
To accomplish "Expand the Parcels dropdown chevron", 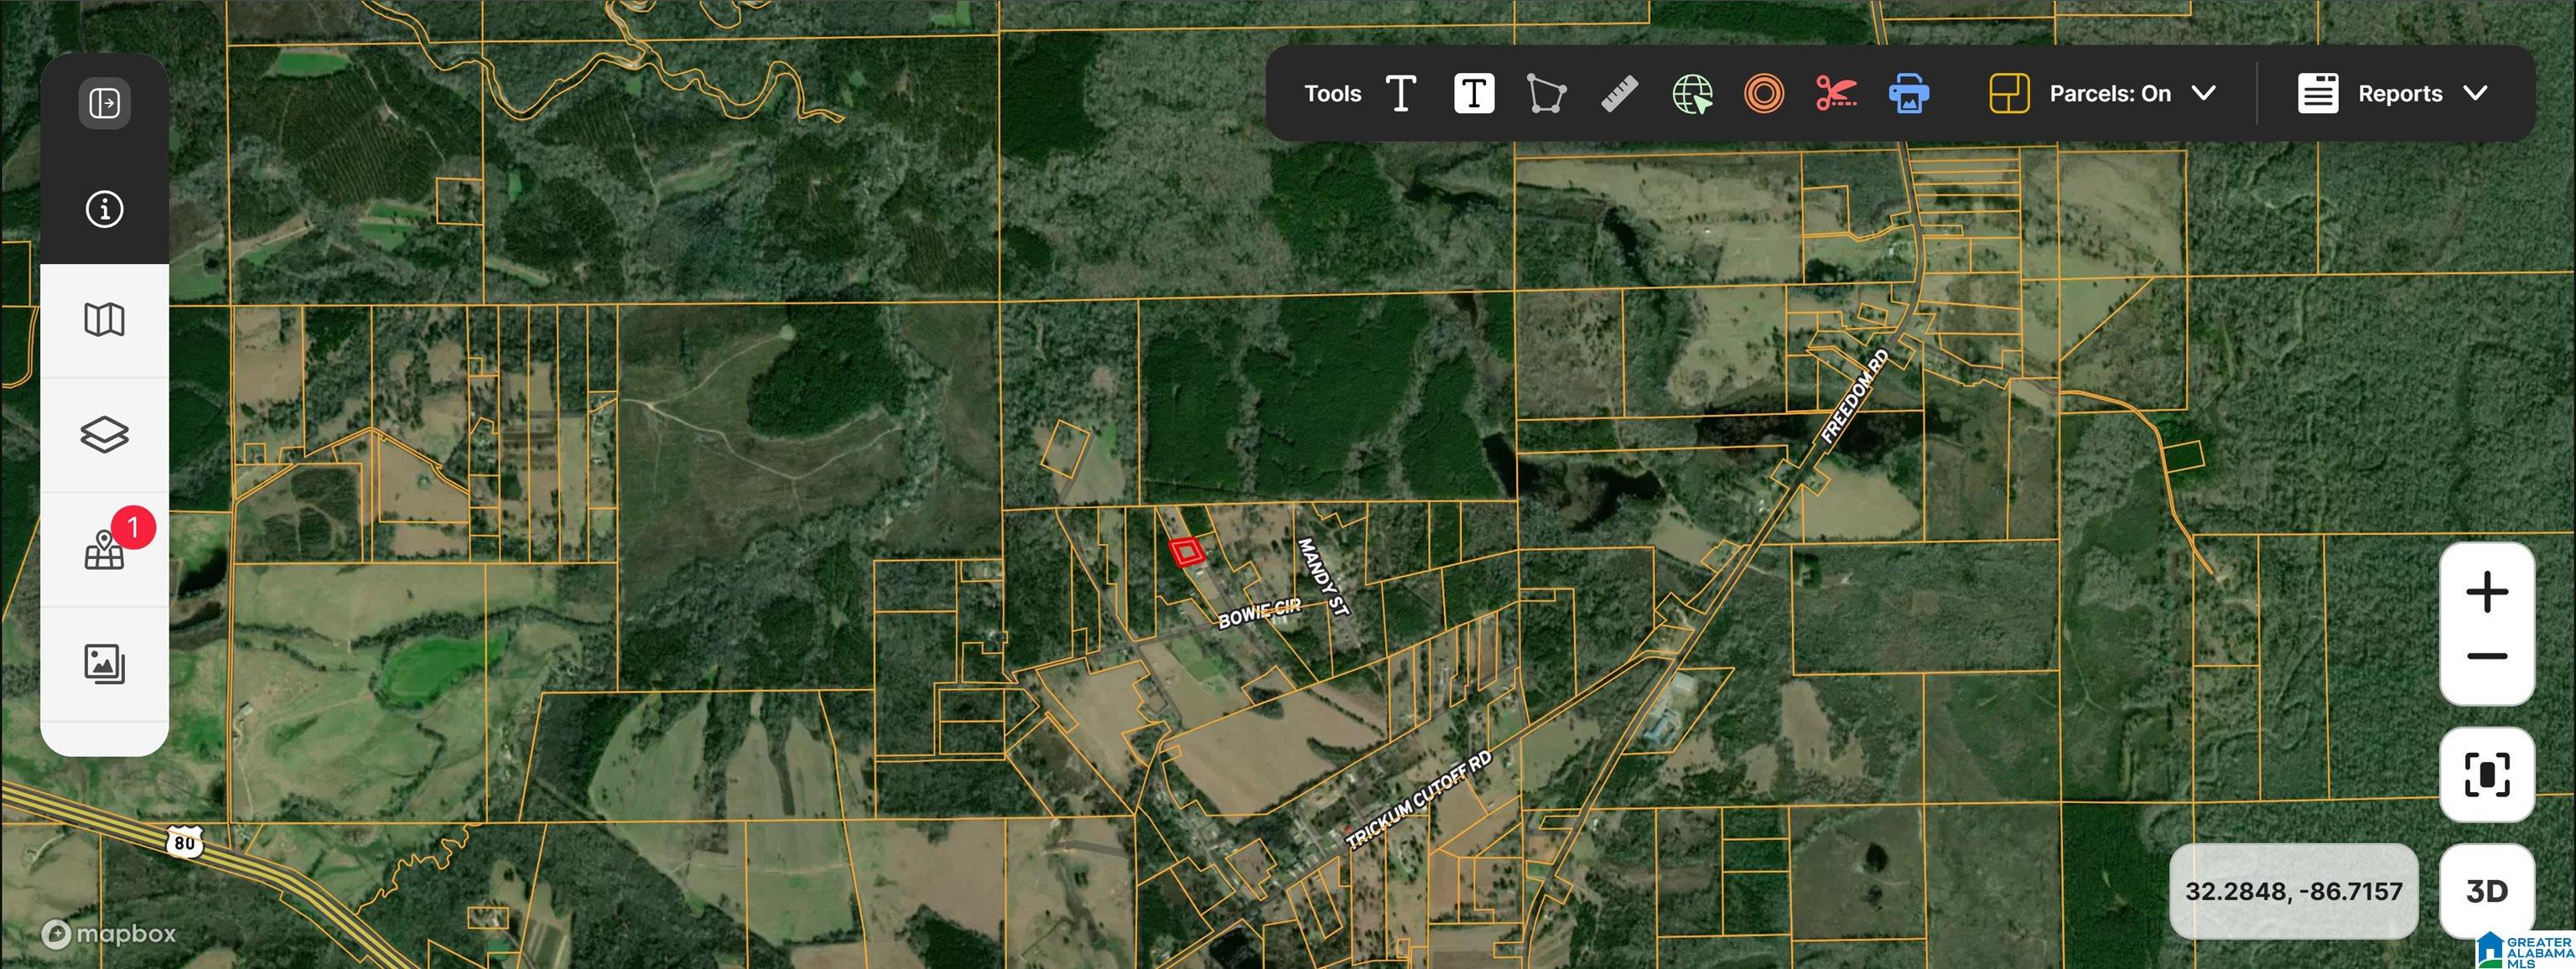I will tap(2204, 93).
